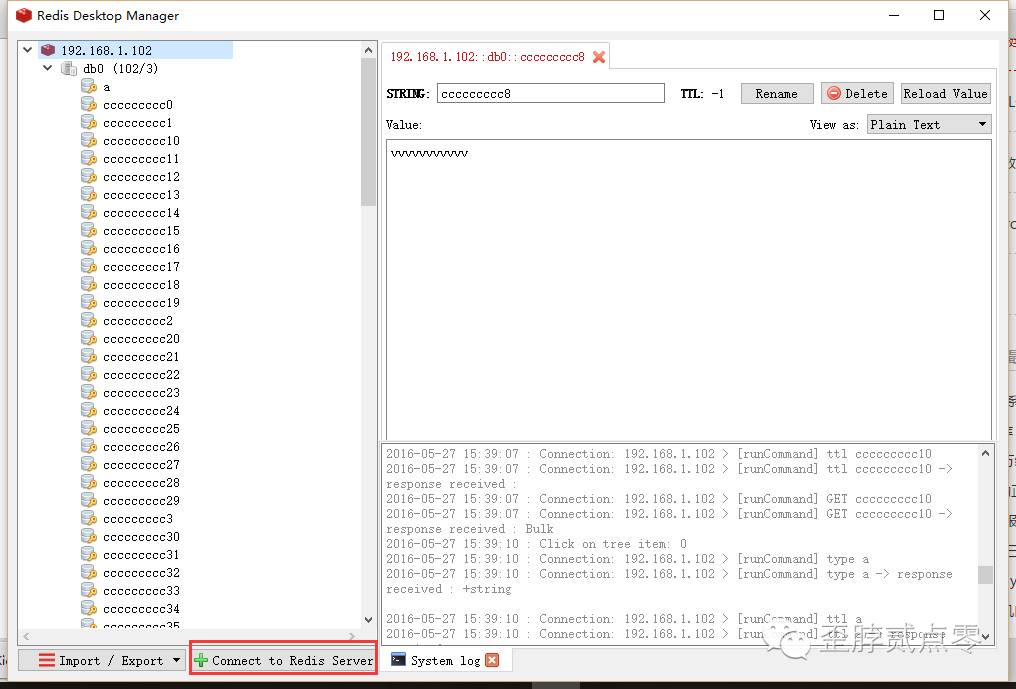Click the key icon next to cccccccccc1
The width and height of the screenshot is (1016, 689).
89,123
